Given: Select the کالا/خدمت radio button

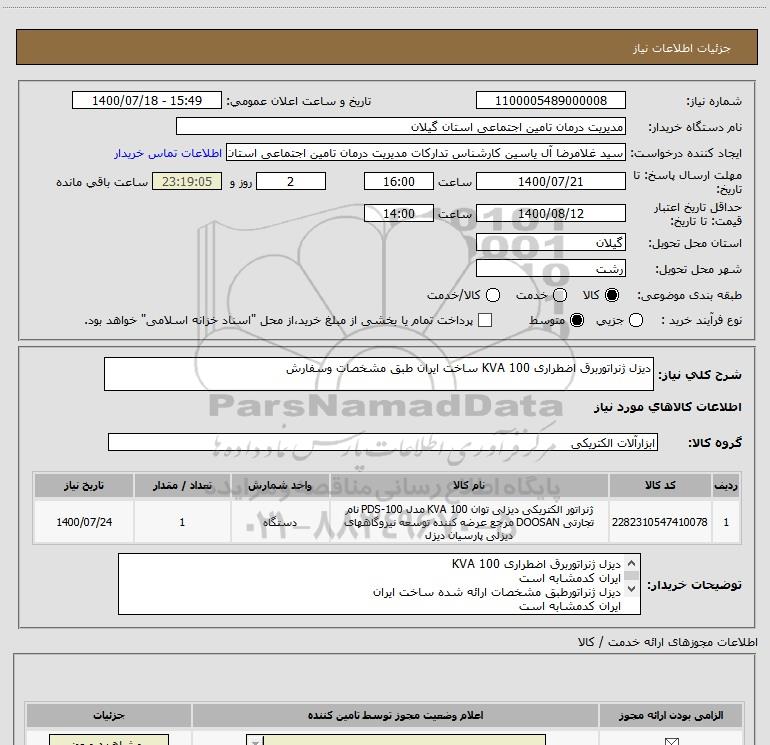Looking at the screenshot, I should pos(493,295).
